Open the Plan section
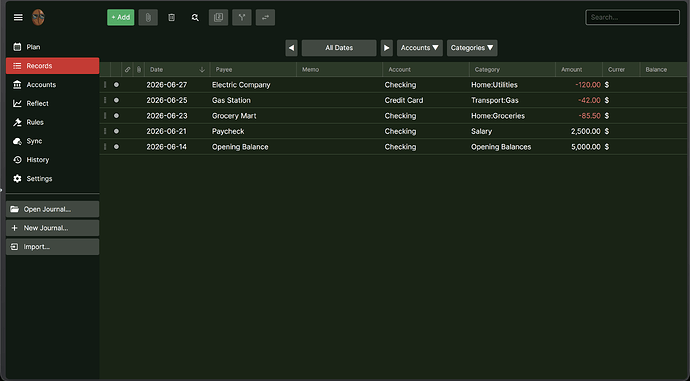Viewport: 690px width, 381px height. 52,47
